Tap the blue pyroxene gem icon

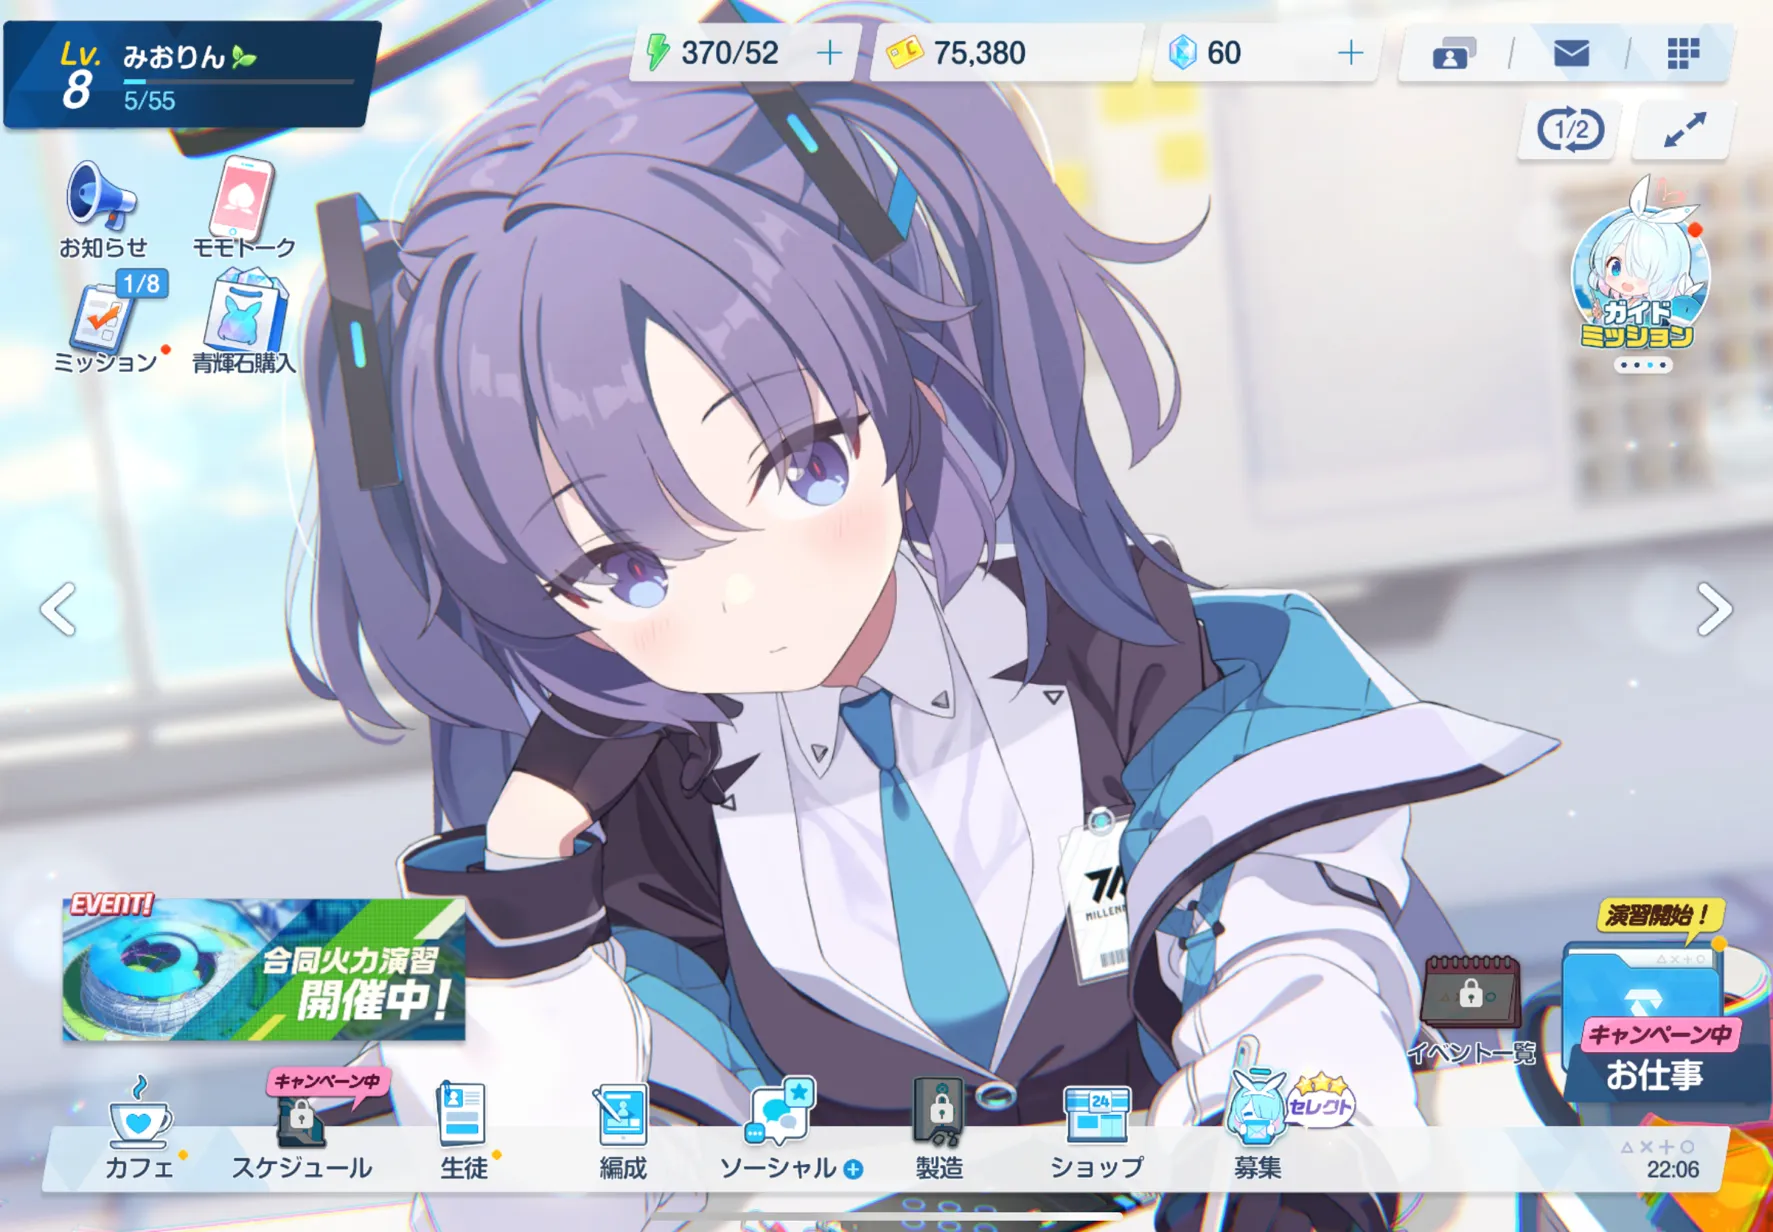click(1182, 52)
